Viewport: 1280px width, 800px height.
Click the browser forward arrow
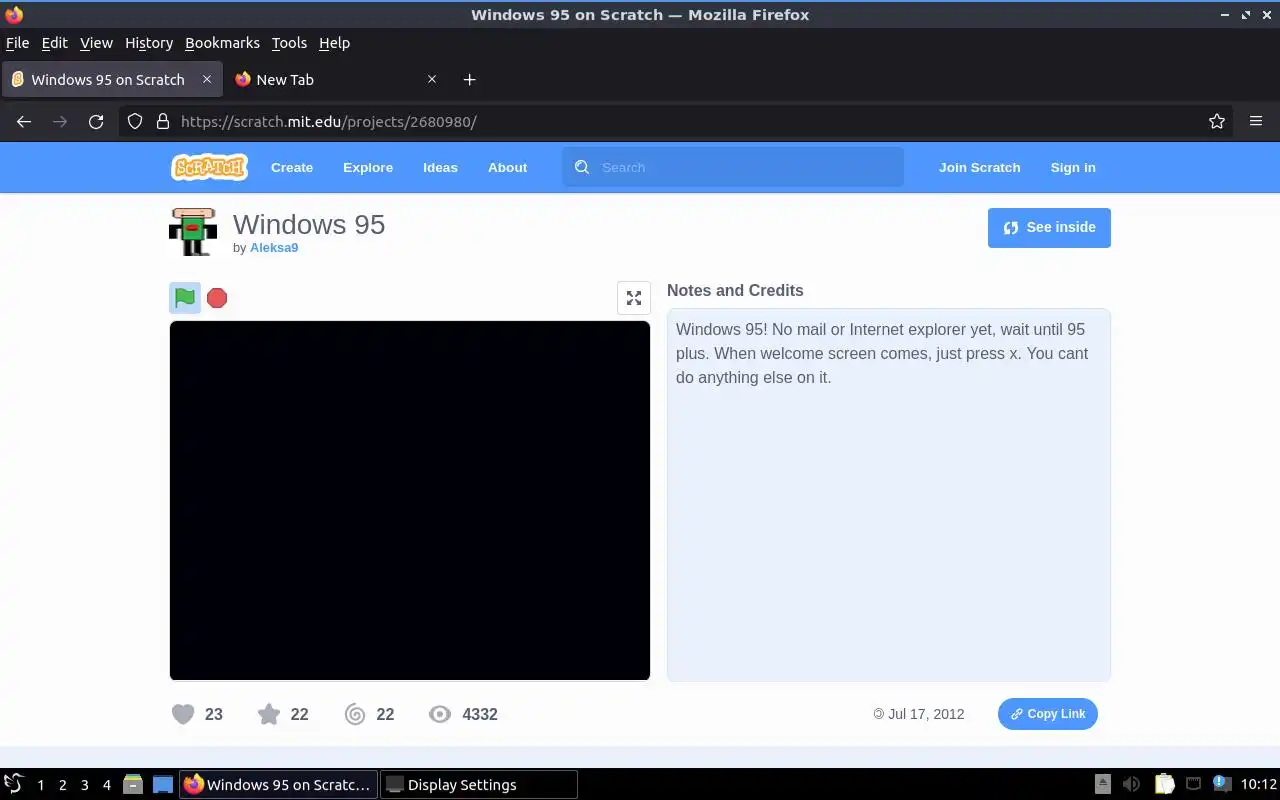[x=60, y=121]
